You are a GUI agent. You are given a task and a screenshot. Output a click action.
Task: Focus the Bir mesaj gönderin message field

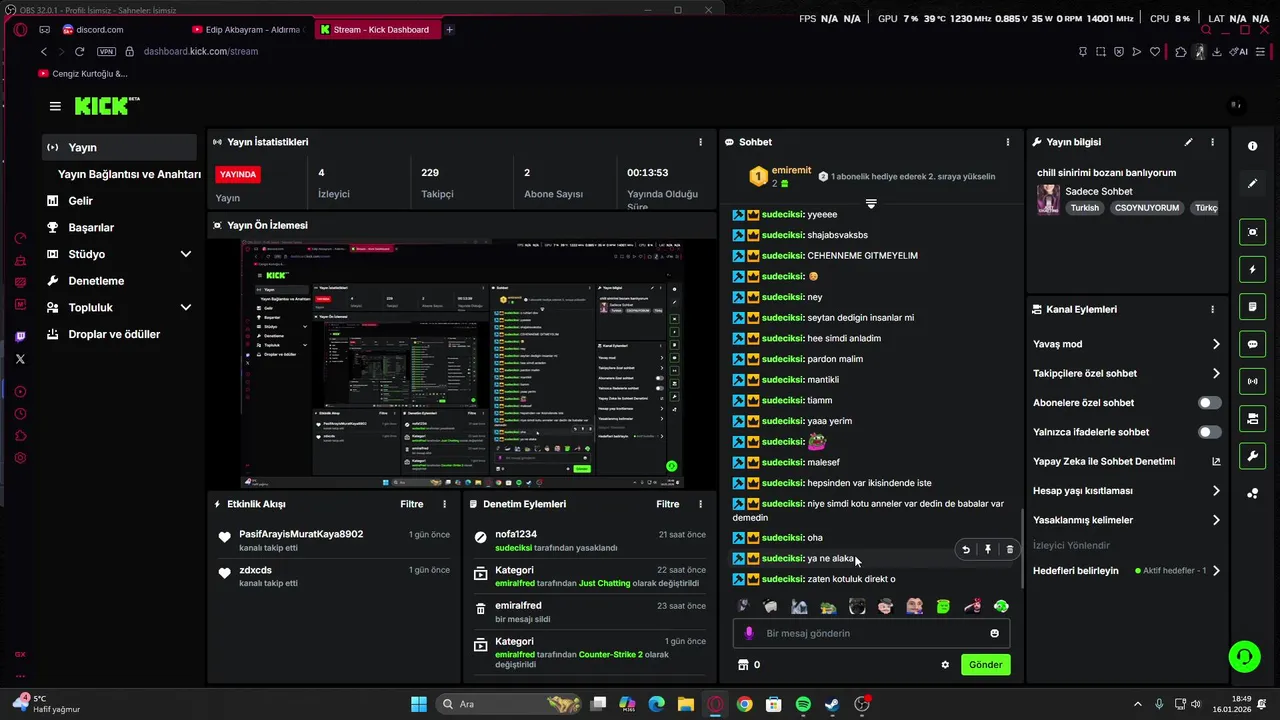871,633
